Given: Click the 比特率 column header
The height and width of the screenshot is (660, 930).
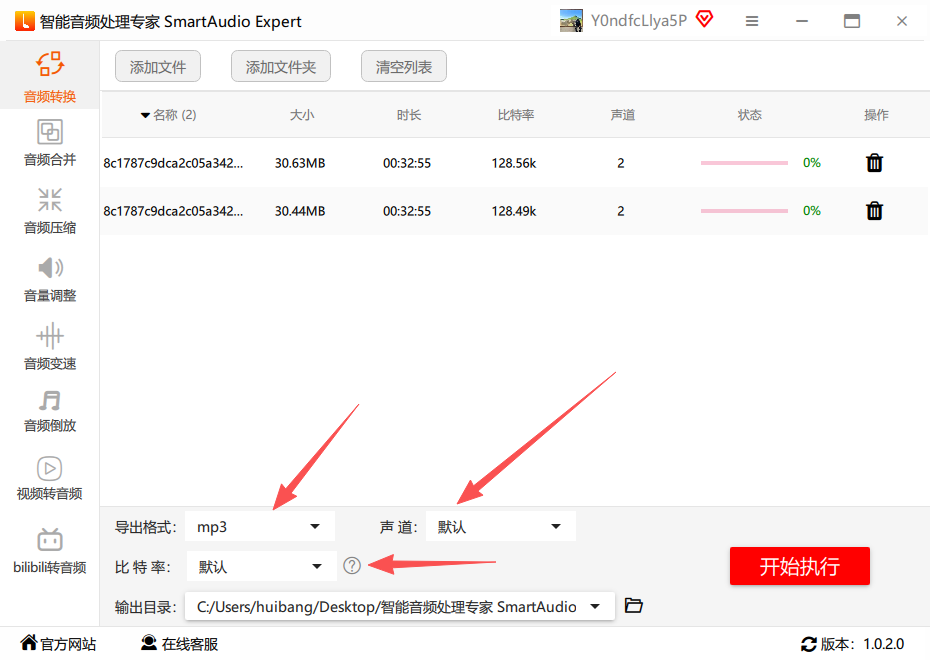Looking at the screenshot, I should coord(515,114).
